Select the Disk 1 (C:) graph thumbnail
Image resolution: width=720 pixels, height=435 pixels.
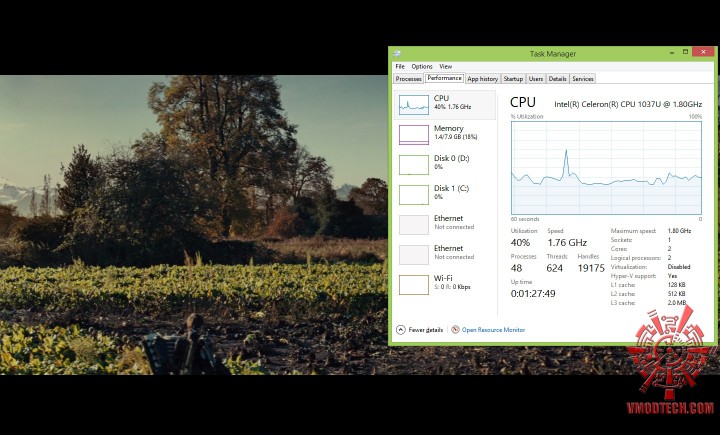tap(414, 195)
